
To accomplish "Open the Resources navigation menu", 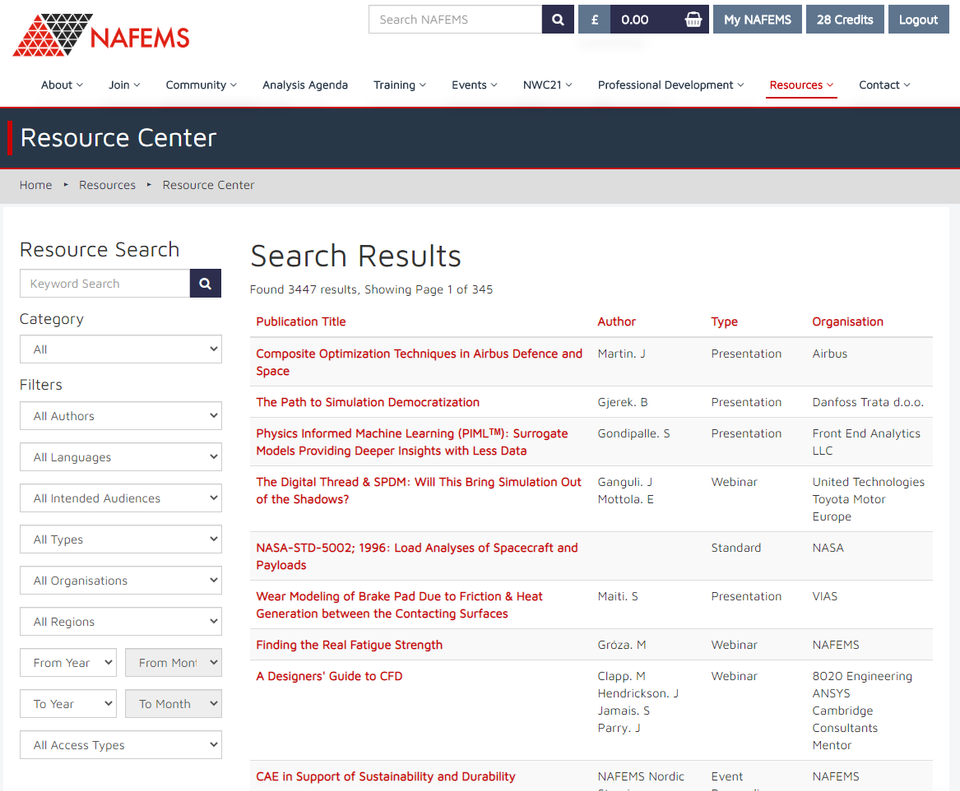I will (x=801, y=85).
